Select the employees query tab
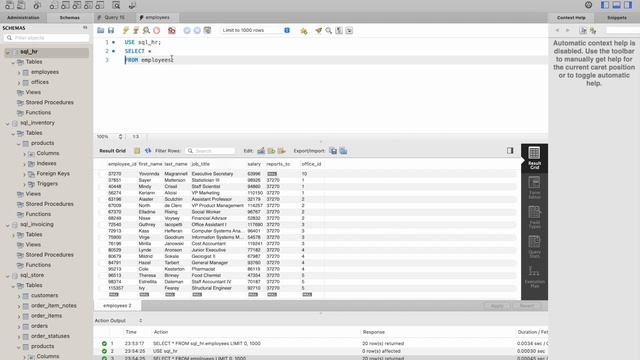This screenshot has width=640, height=360. coord(157,18)
